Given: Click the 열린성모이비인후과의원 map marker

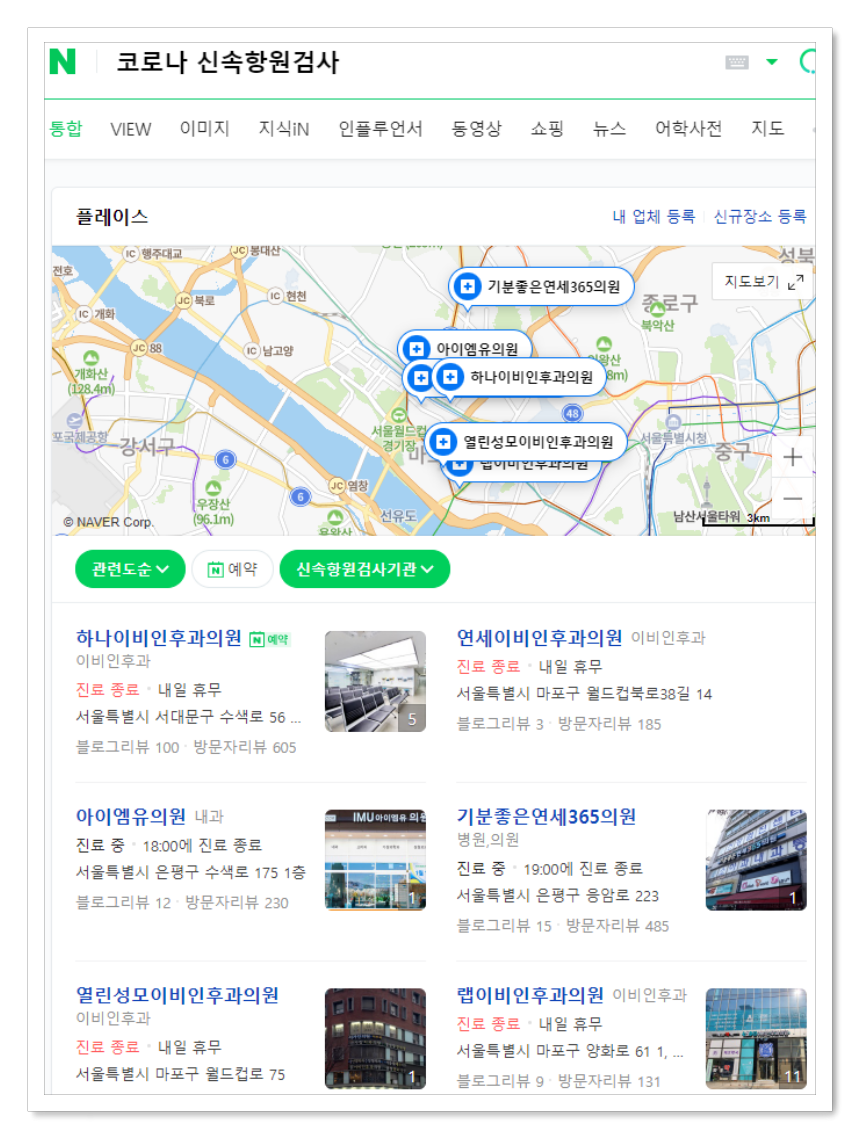Looking at the screenshot, I should pyautogui.click(x=527, y=442).
